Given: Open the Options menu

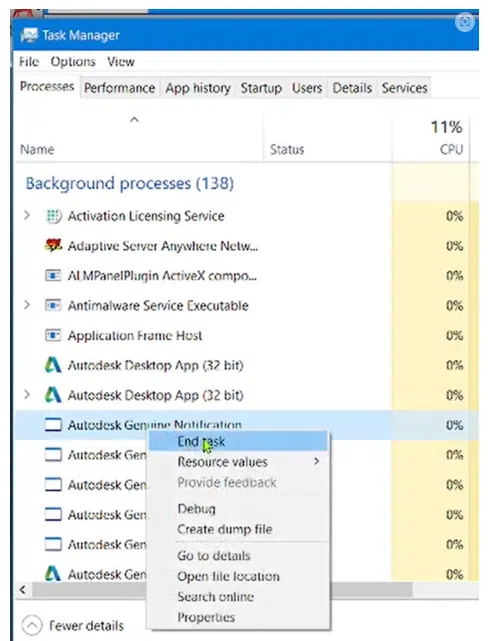Looking at the screenshot, I should [x=73, y=62].
